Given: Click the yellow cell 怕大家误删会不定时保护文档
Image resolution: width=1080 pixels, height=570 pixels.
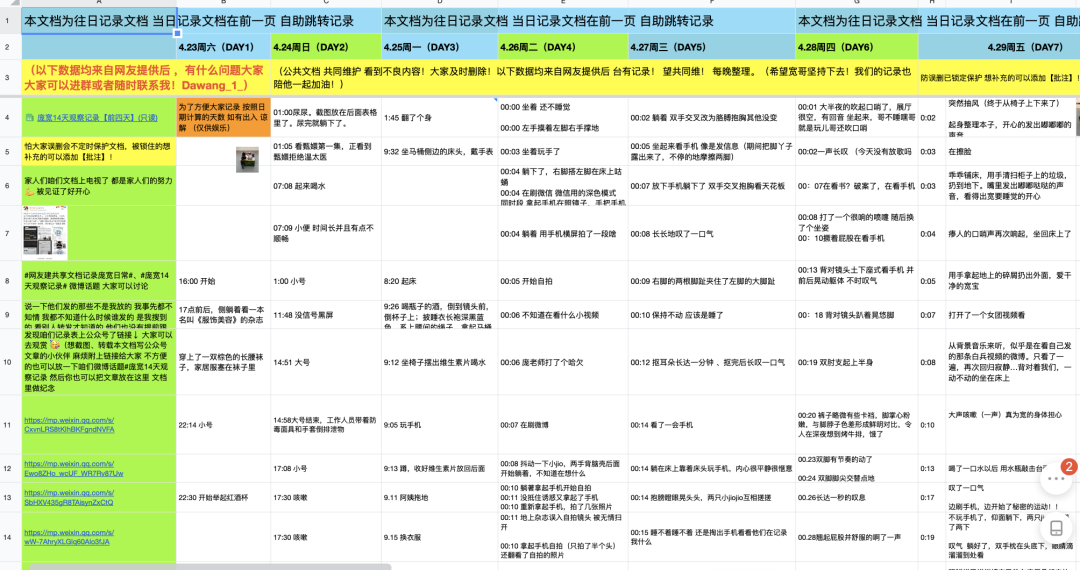Looking at the screenshot, I should point(99,151).
